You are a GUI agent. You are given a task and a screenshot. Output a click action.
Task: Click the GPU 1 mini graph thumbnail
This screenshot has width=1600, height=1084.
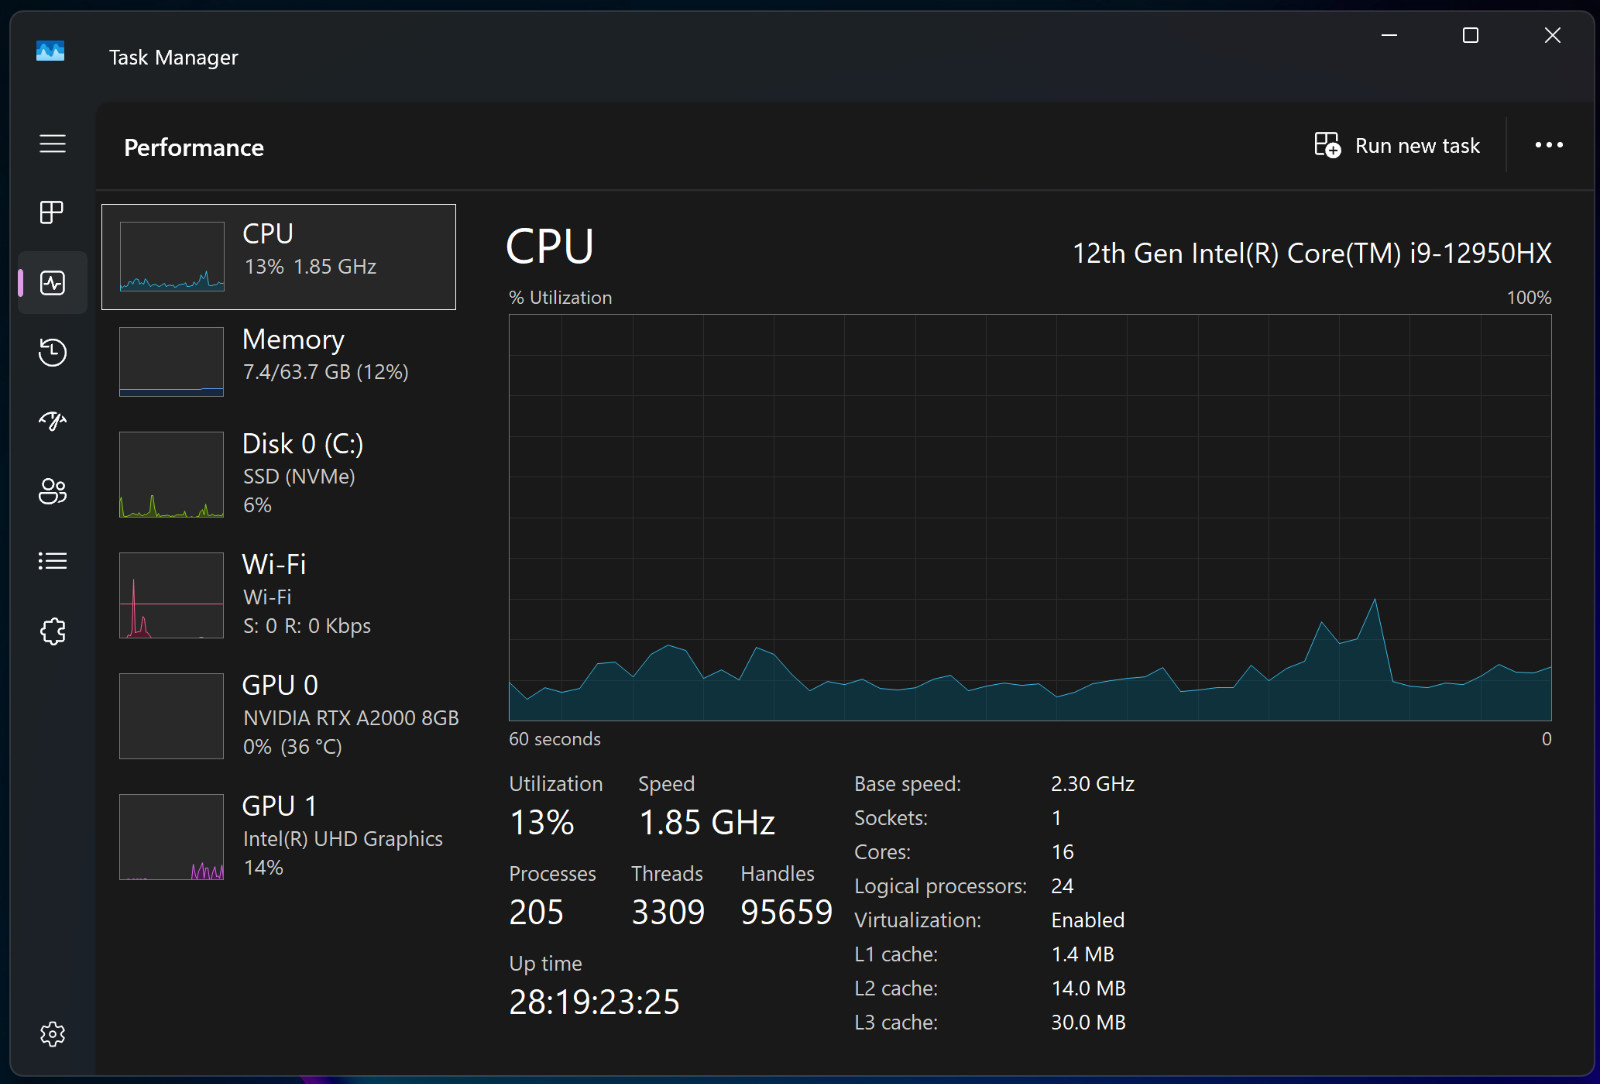point(172,837)
